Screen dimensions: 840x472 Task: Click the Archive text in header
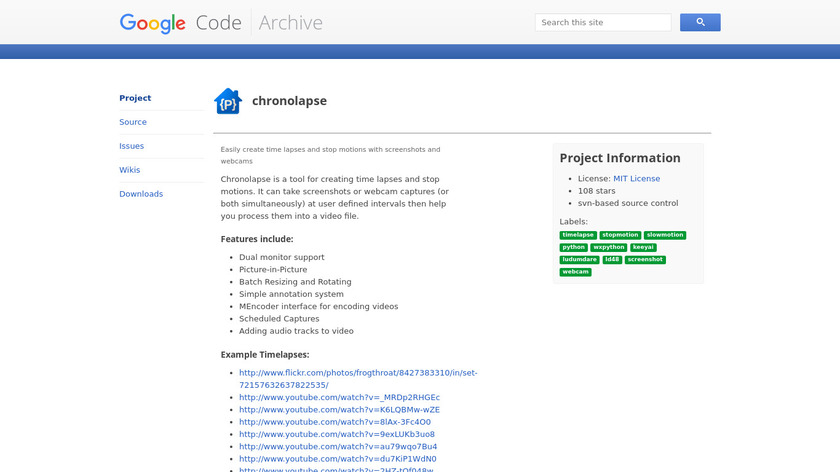(x=290, y=23)
